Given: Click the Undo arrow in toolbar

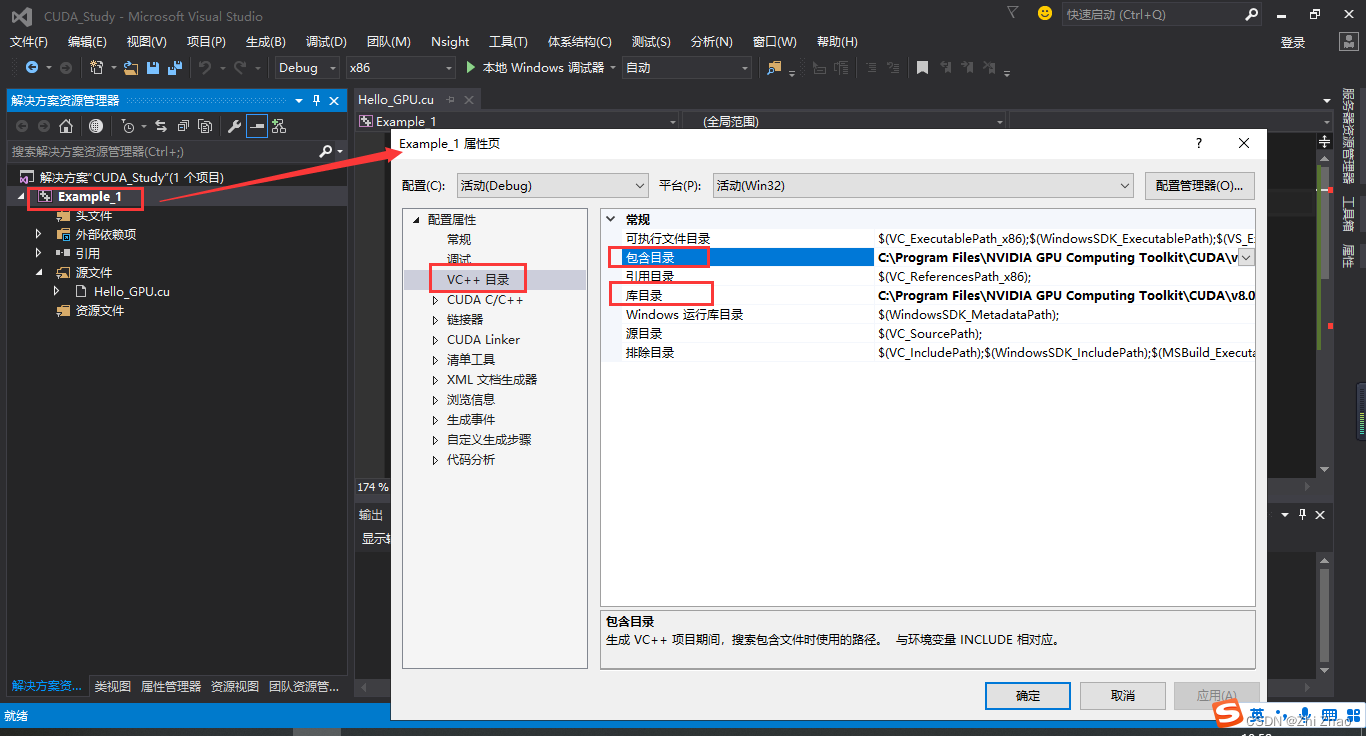Looking at the screenshot, I should point(204,67).
